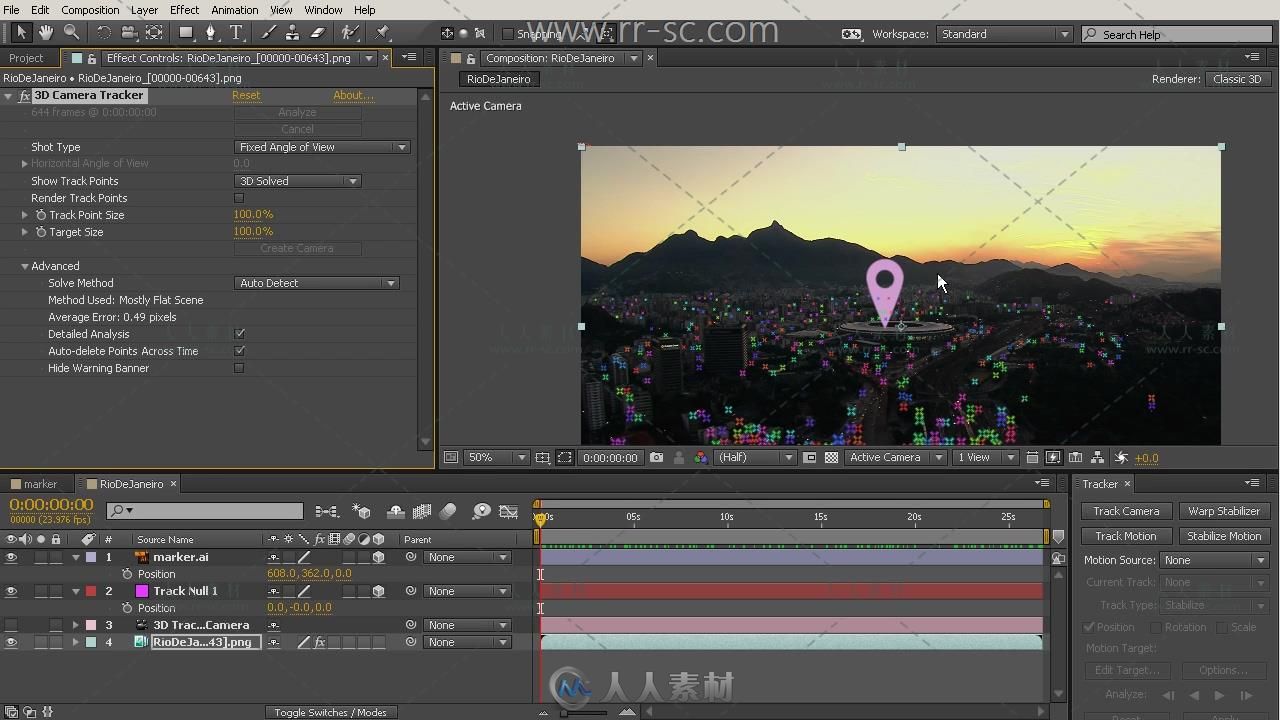Open the Effect menu
This screenshot has height=720, width=1280.
pyautogui.click(x=184, y=10)
